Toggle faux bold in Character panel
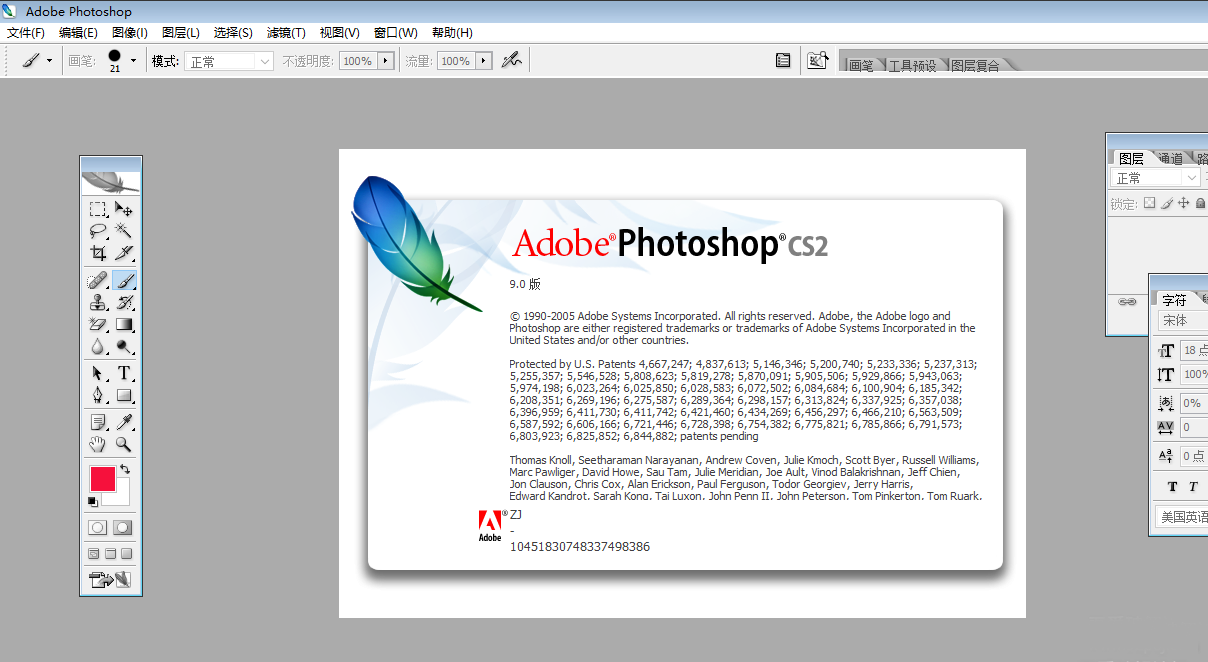Image resolution: width=1208 pixels, height=662 pixels. point(1173,487)
